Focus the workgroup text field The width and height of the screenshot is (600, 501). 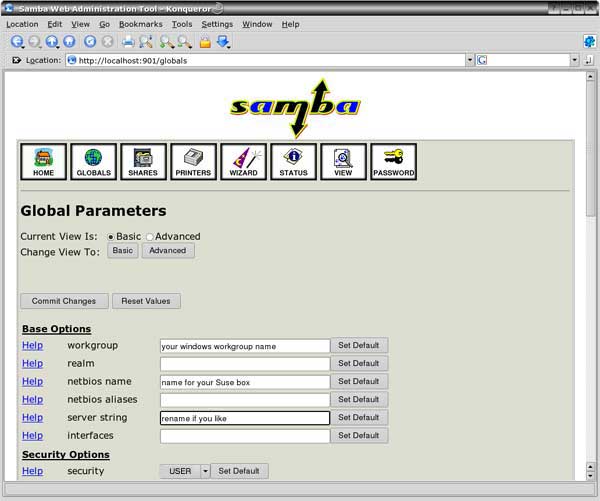pos(245,346)
